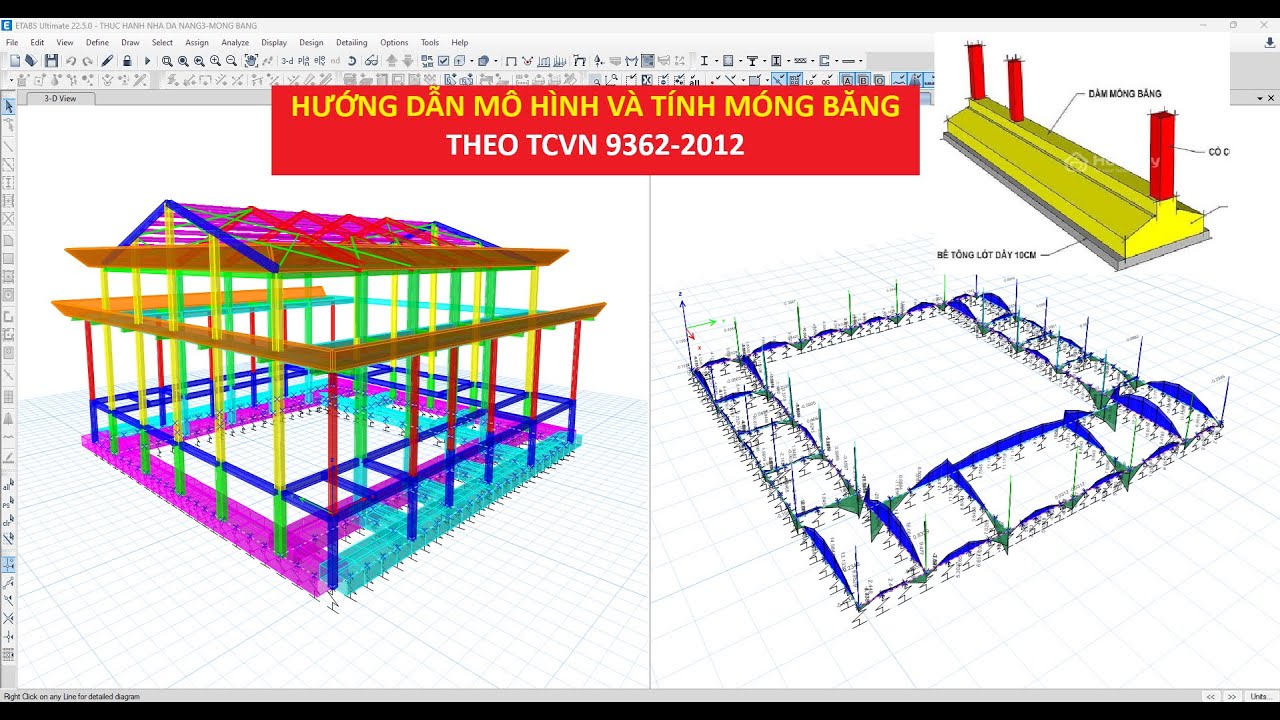Switch to the 3-D View tab

pos(60,99)
